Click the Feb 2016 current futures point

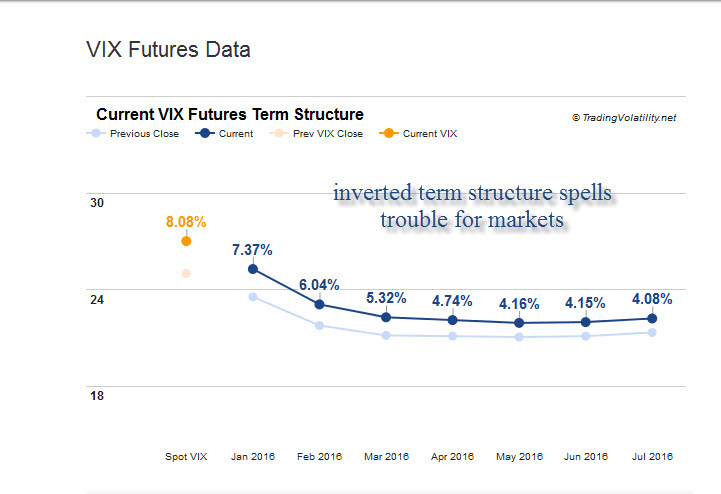(x=319, y=304)
